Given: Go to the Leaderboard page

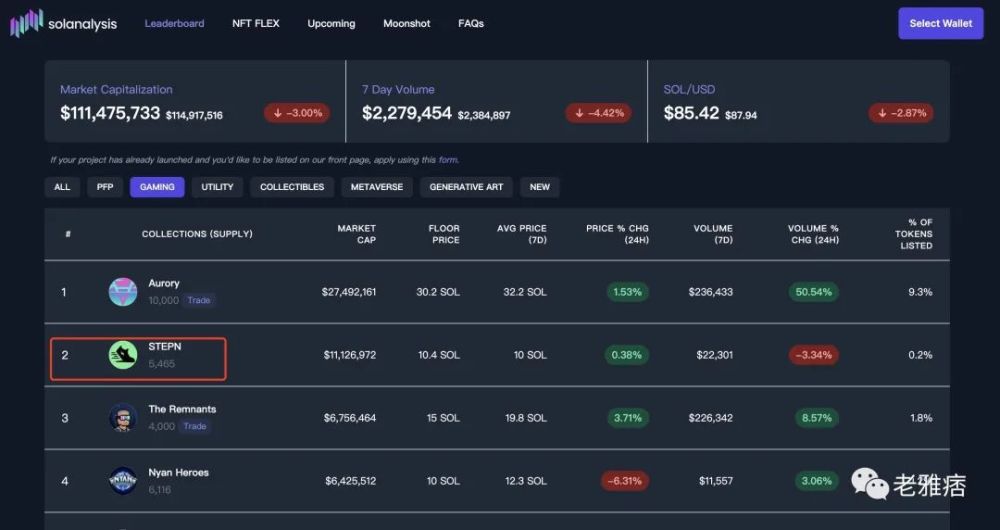Looking at the screenshot, I should point(174,24).
